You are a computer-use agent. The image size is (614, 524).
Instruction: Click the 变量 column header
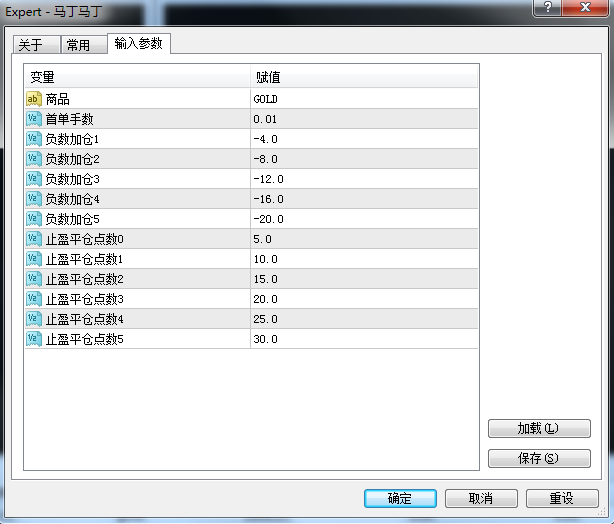(137, 77)
